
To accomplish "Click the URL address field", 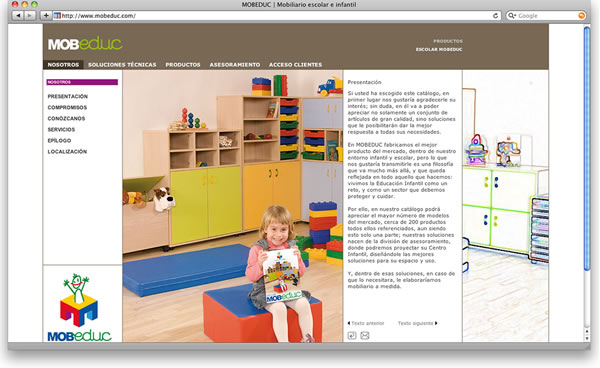I will pyautogui.click(x=276, y=16).
